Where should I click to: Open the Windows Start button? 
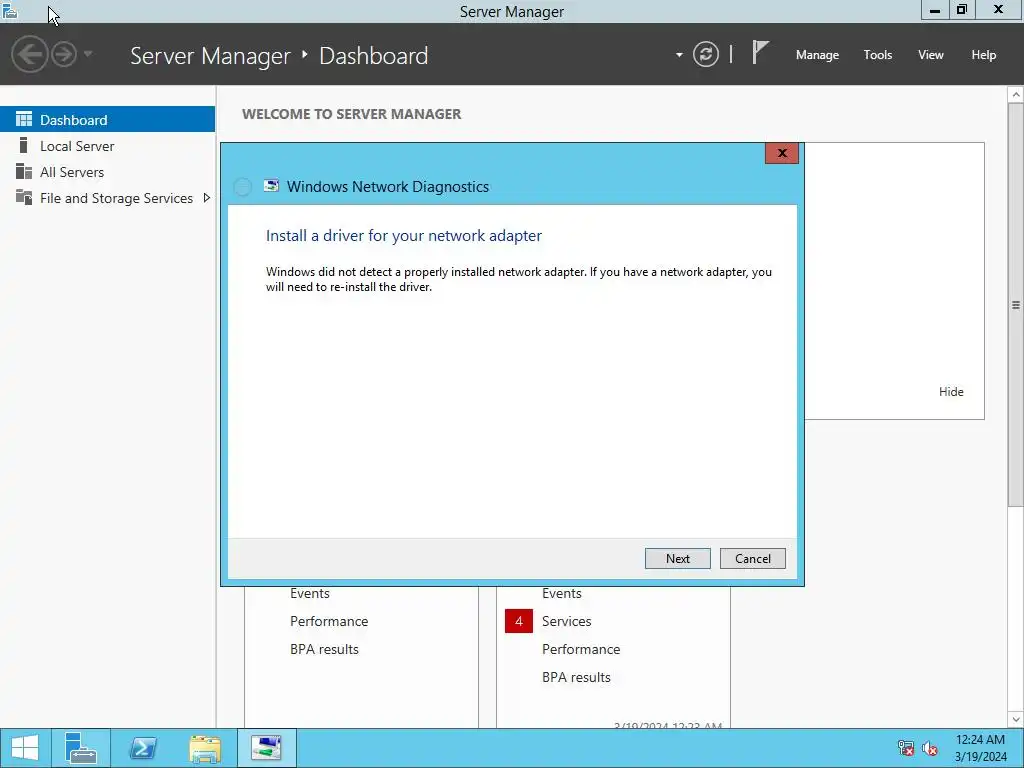pyautogui.click(x=25, y=748)
